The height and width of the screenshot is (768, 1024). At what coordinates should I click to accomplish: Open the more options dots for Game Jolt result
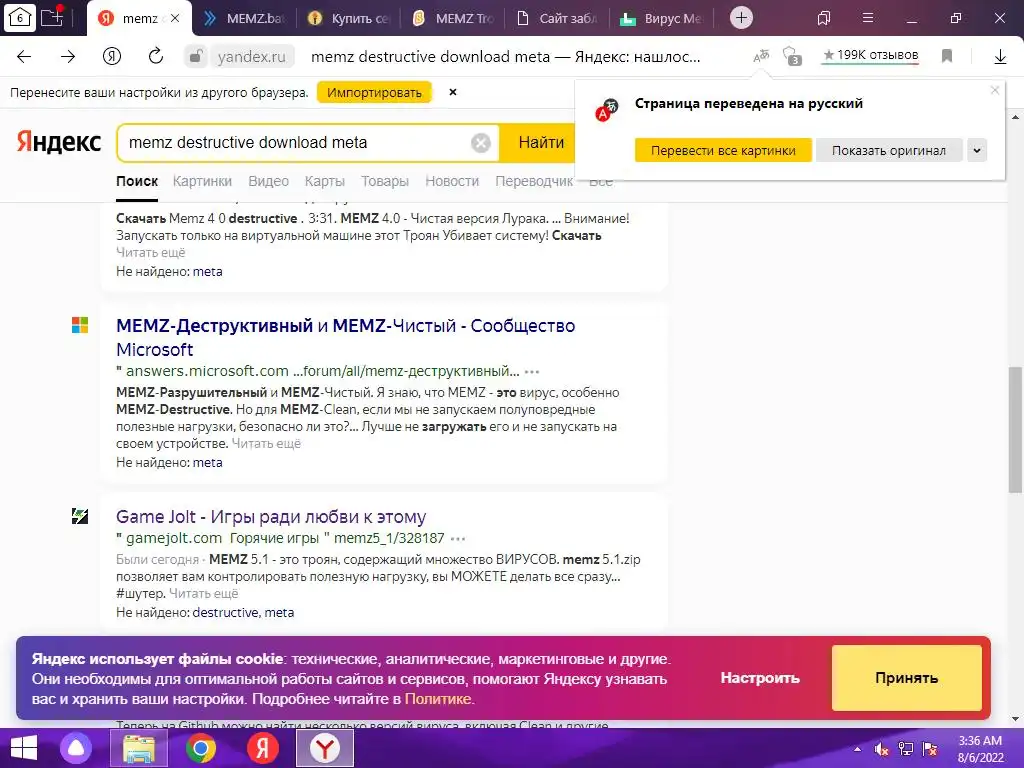pyautogui.click(x=458, y=539)
